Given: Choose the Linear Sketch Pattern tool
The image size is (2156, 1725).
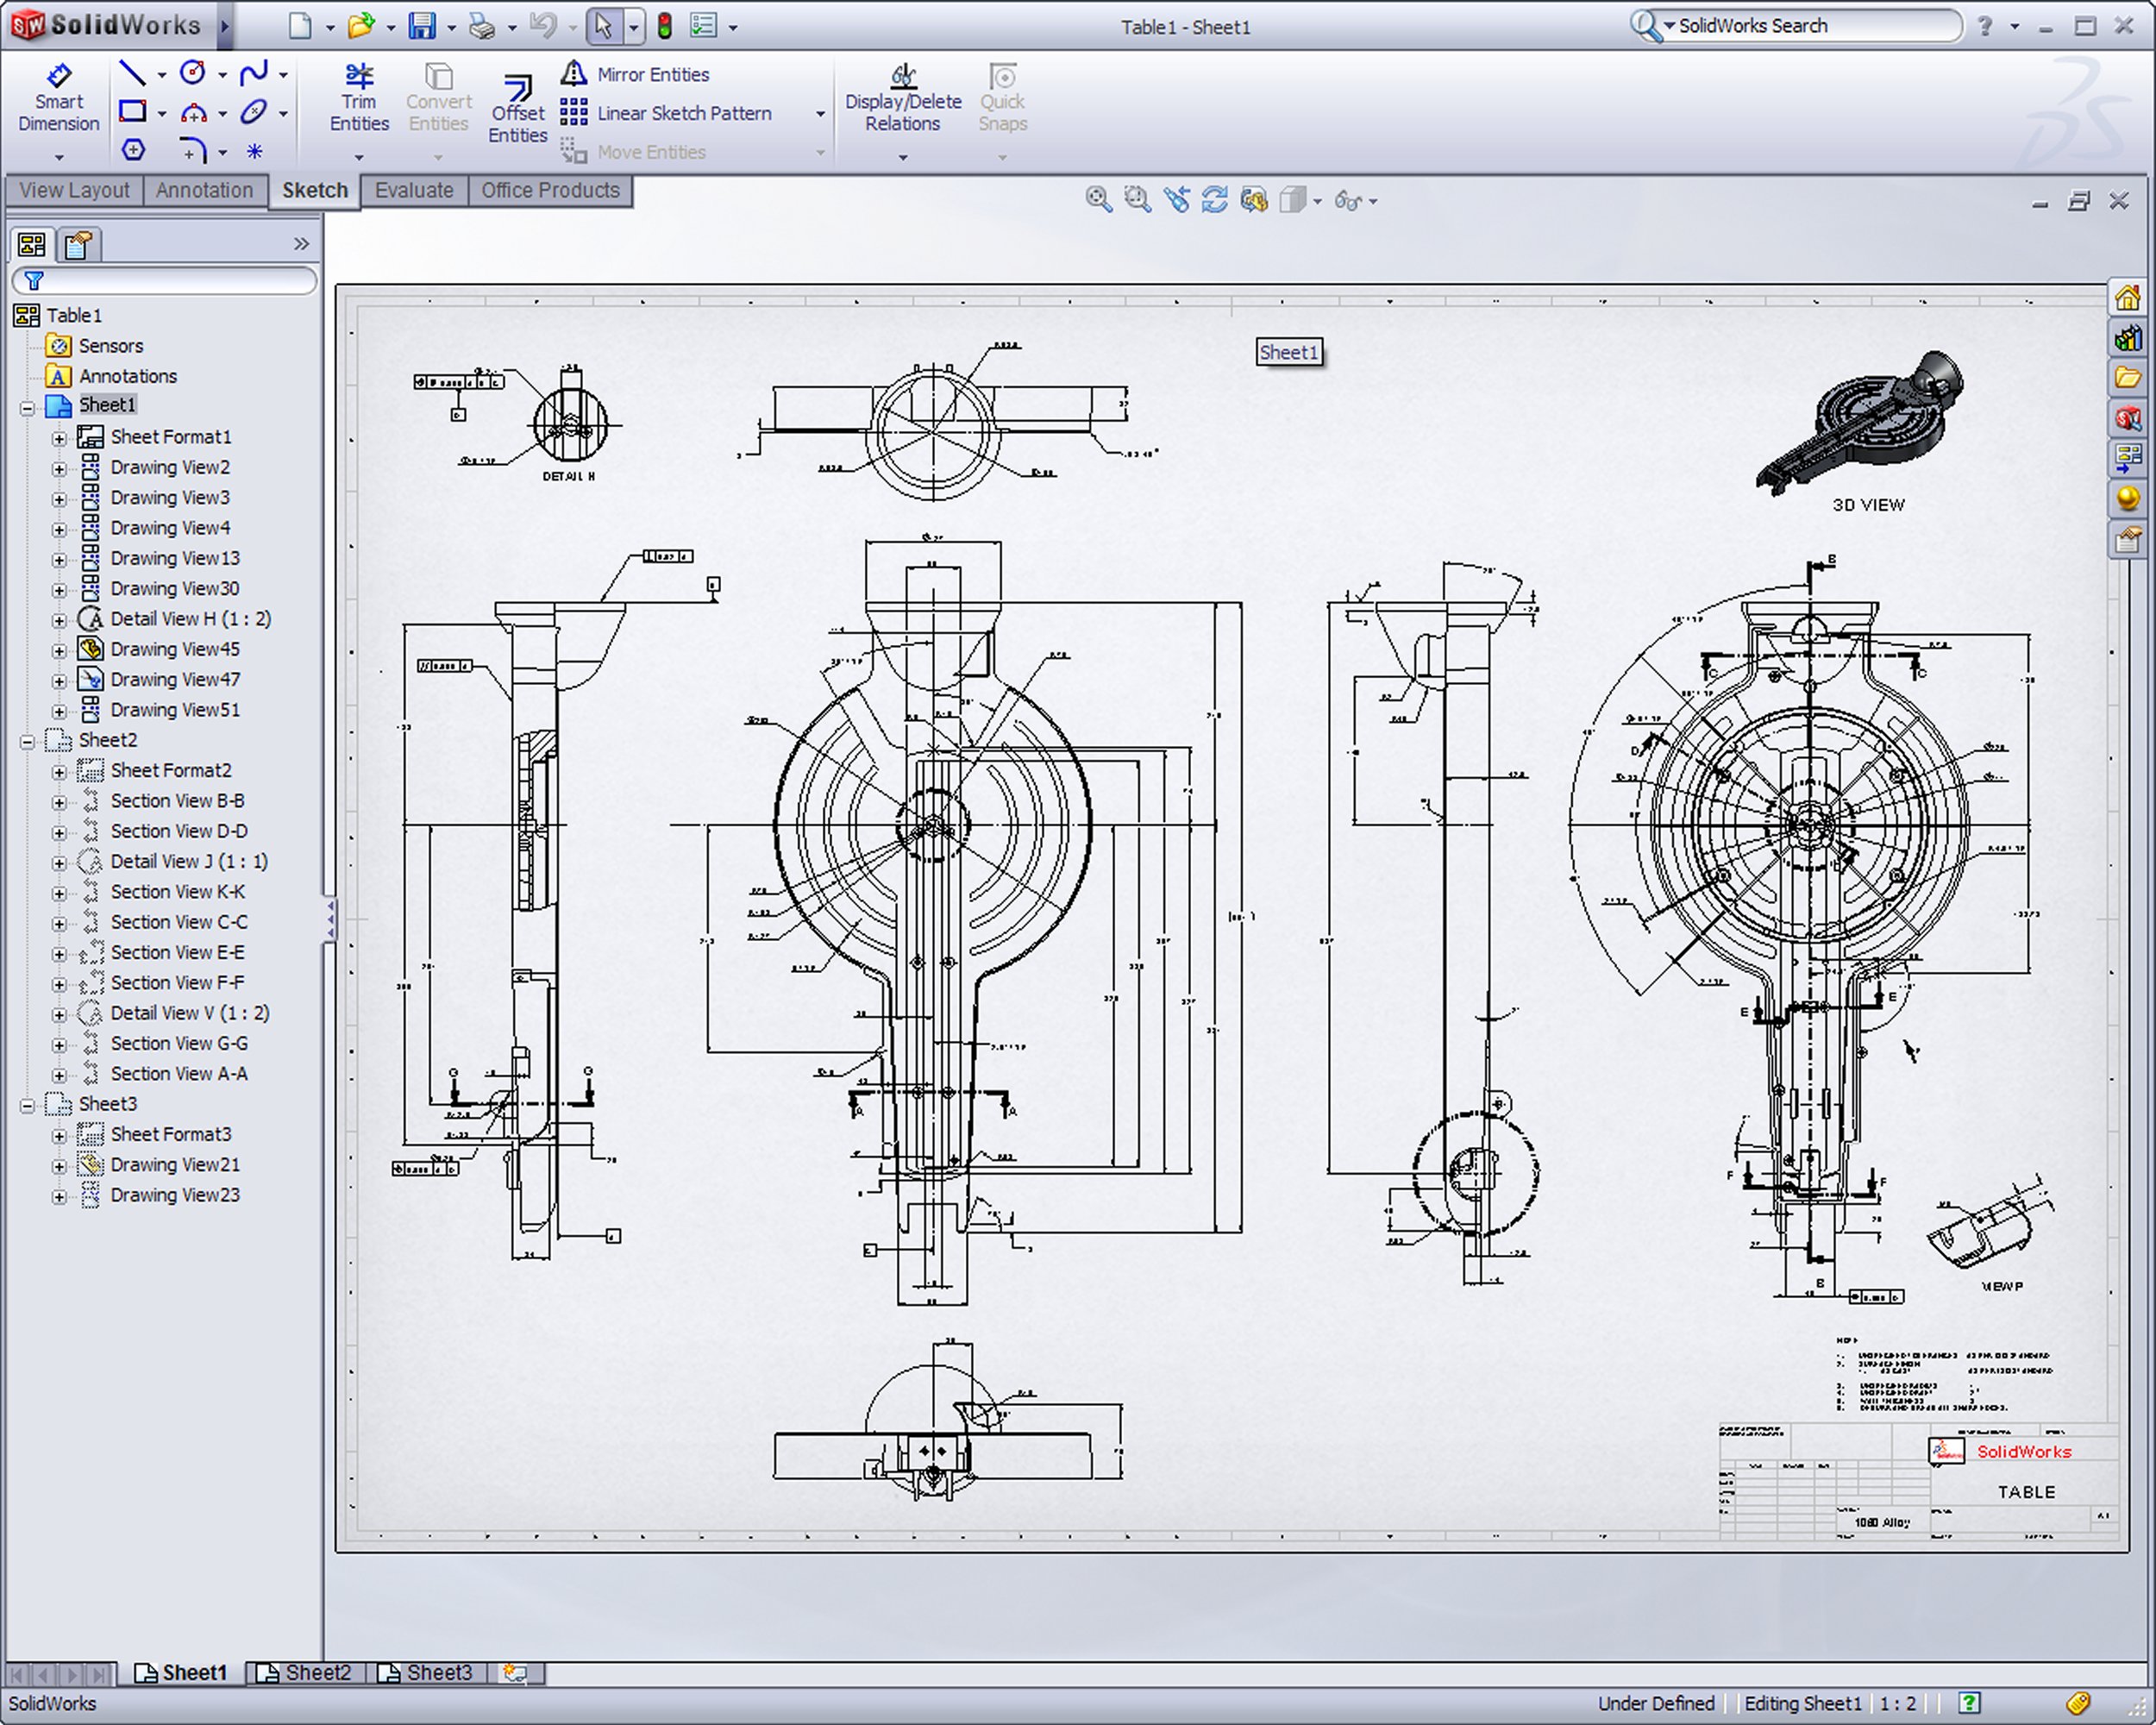Looking at the screenshot, I should [684, 113].
